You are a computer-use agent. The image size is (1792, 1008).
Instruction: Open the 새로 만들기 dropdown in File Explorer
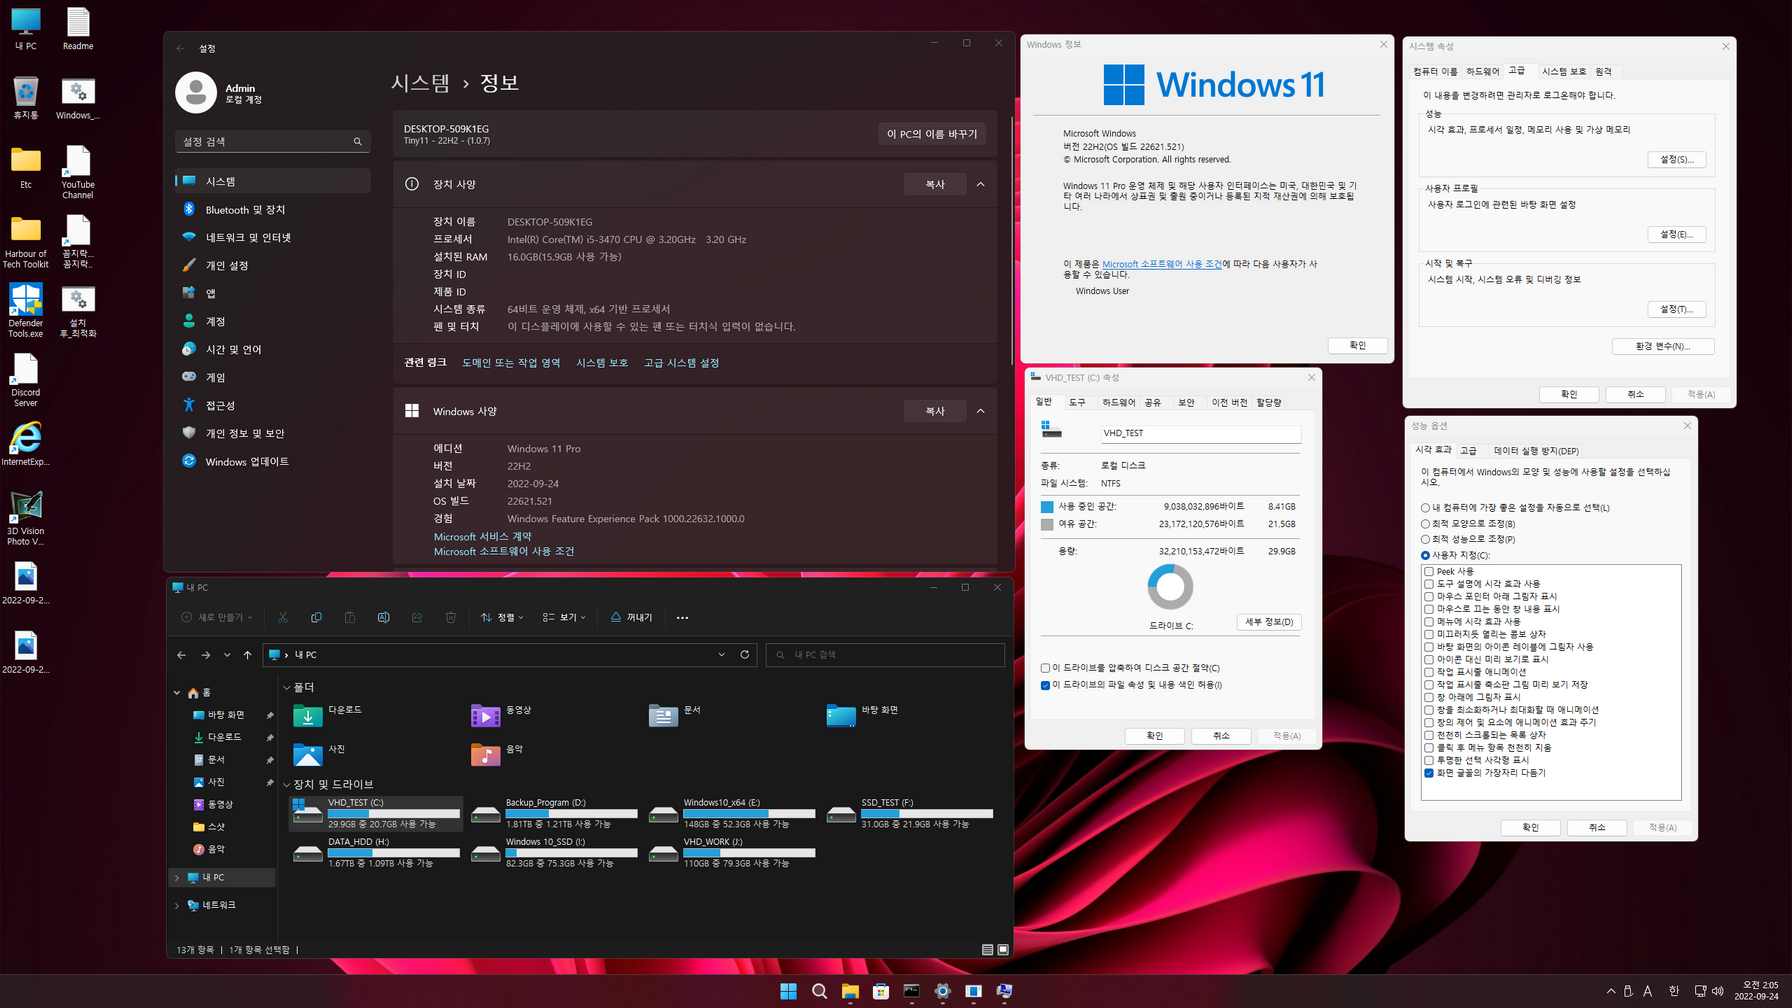pos(217,618)
